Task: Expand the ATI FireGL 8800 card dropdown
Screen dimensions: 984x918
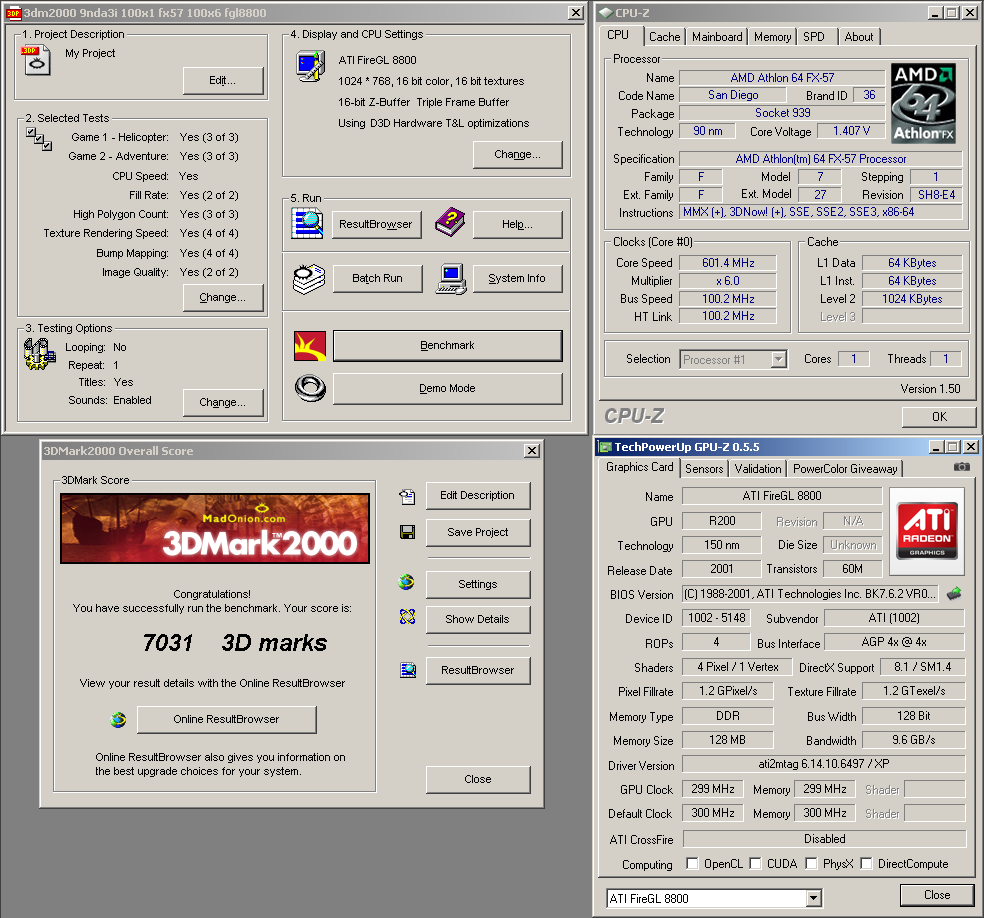Action: pos(814,898)
